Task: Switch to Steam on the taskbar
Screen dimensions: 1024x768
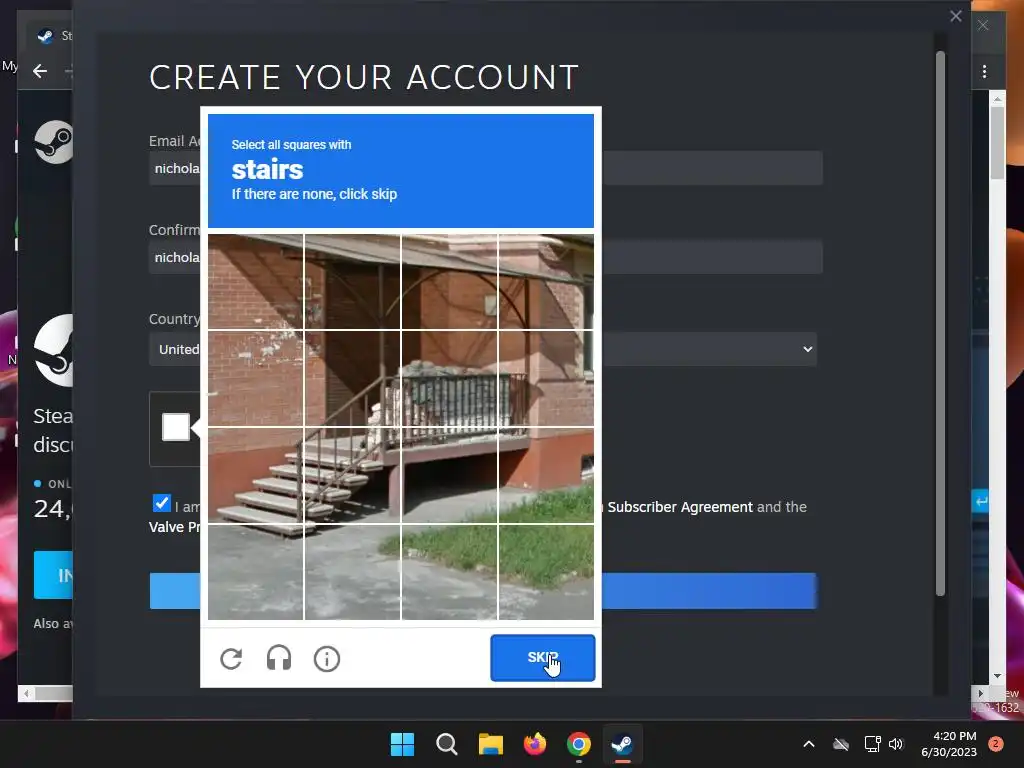Action: (x=622, y=744)
